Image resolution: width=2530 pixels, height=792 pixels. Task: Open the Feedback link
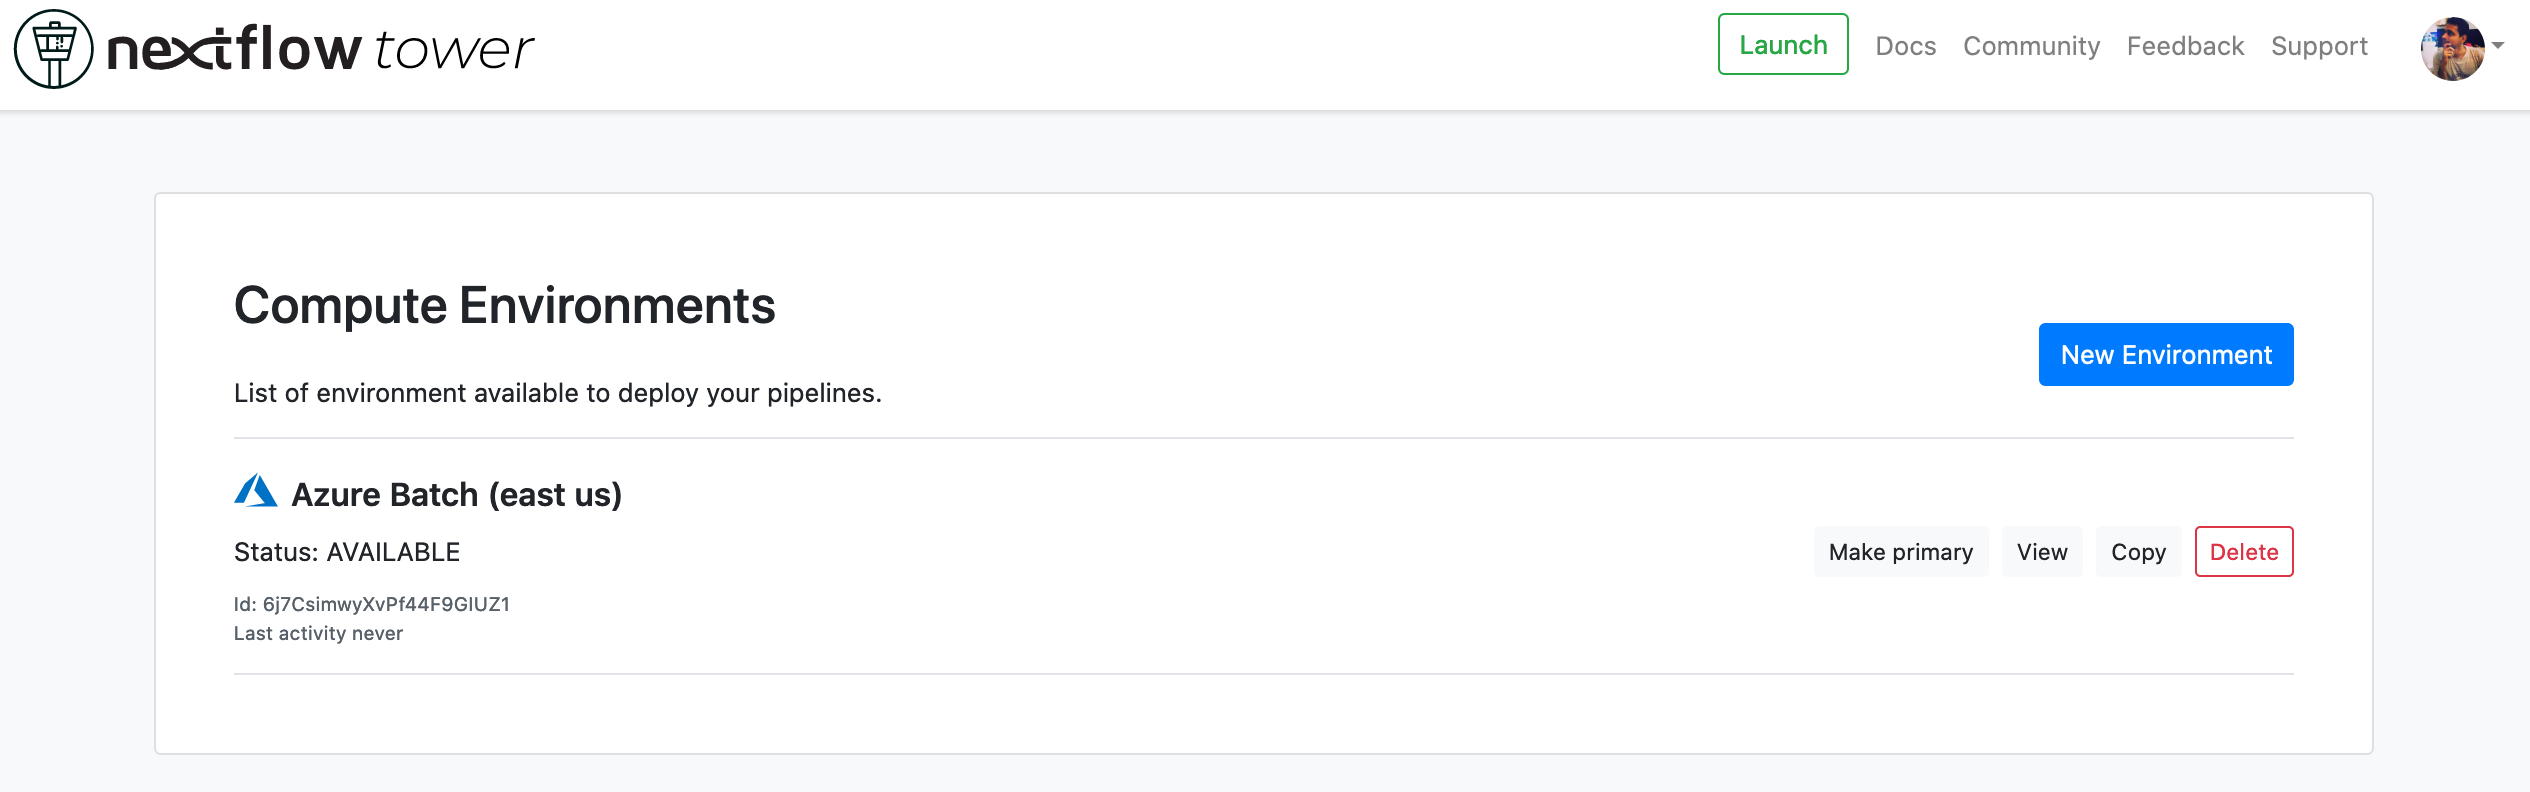2185,46
